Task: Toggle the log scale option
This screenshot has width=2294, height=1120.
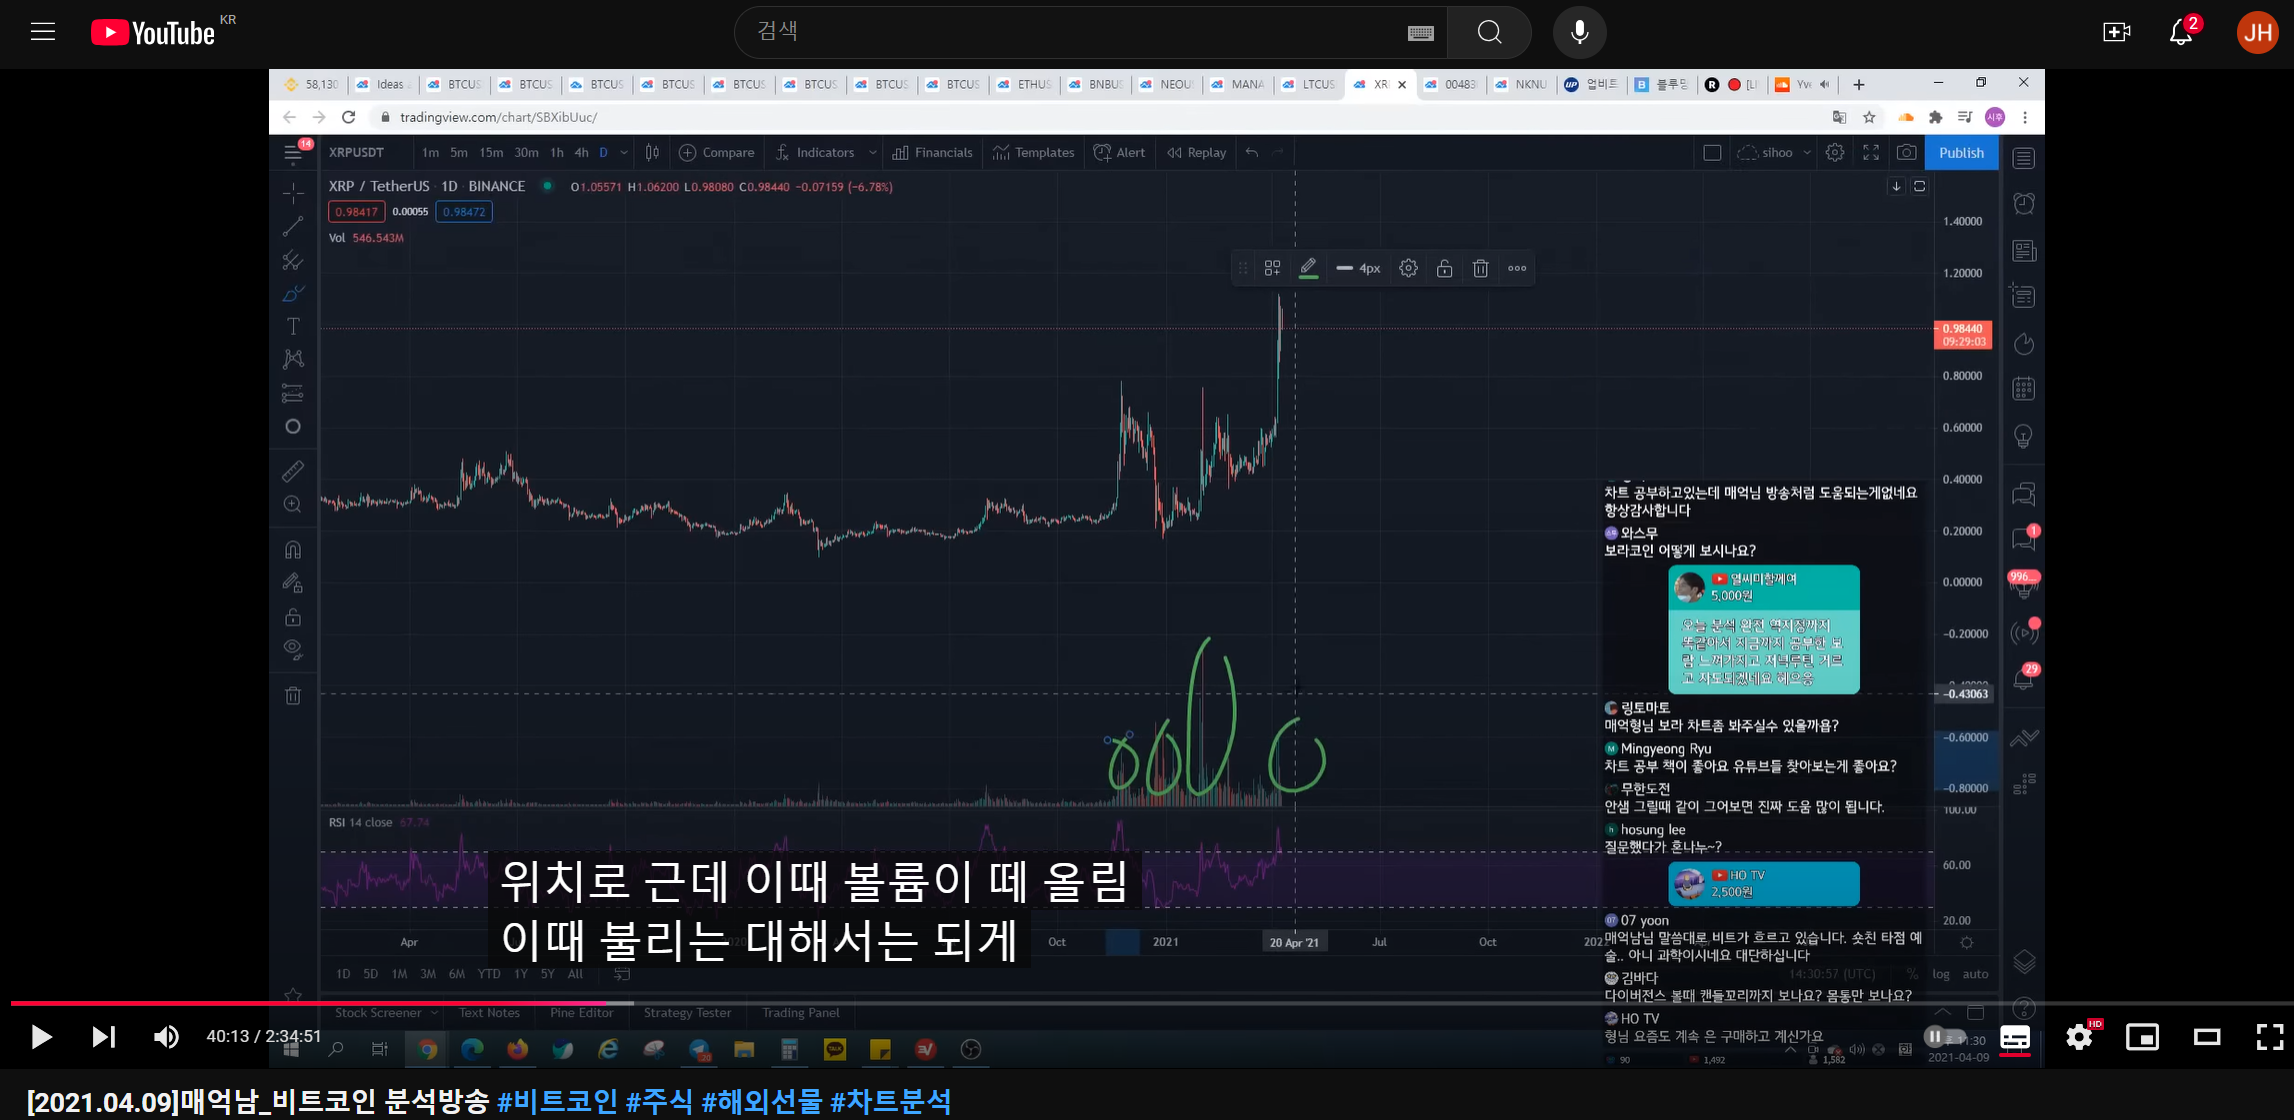Action: coord(1940,973)
